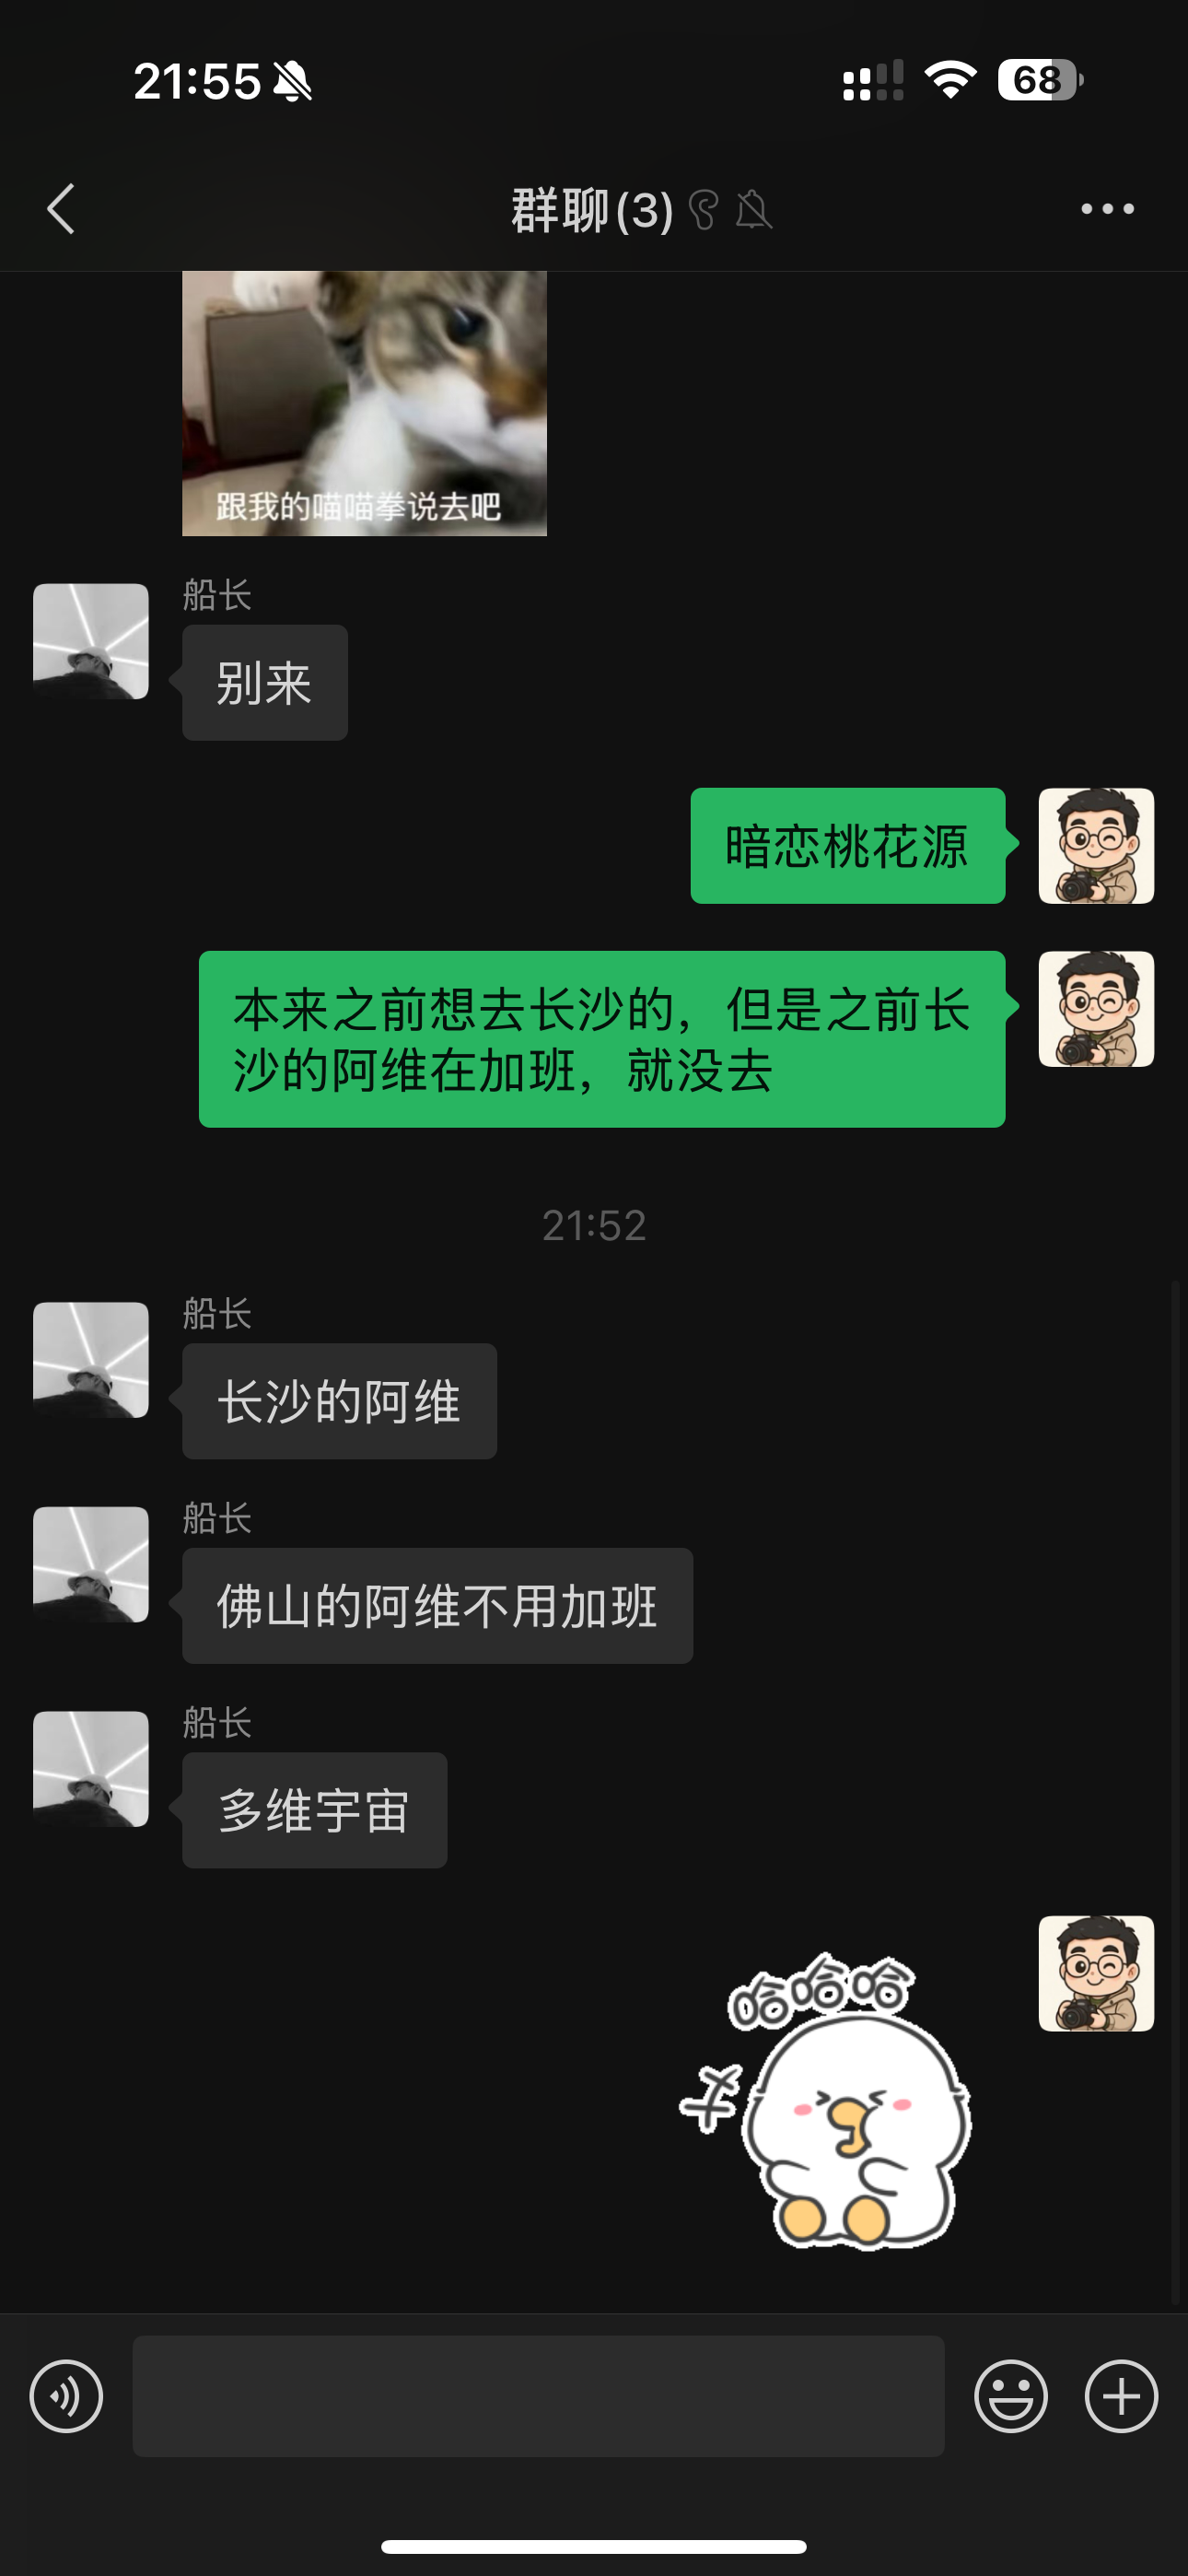The image size is (1188, 2576).
Task: Tap the 暗恋桃花源 green message bubble
Action: point(848,846)
